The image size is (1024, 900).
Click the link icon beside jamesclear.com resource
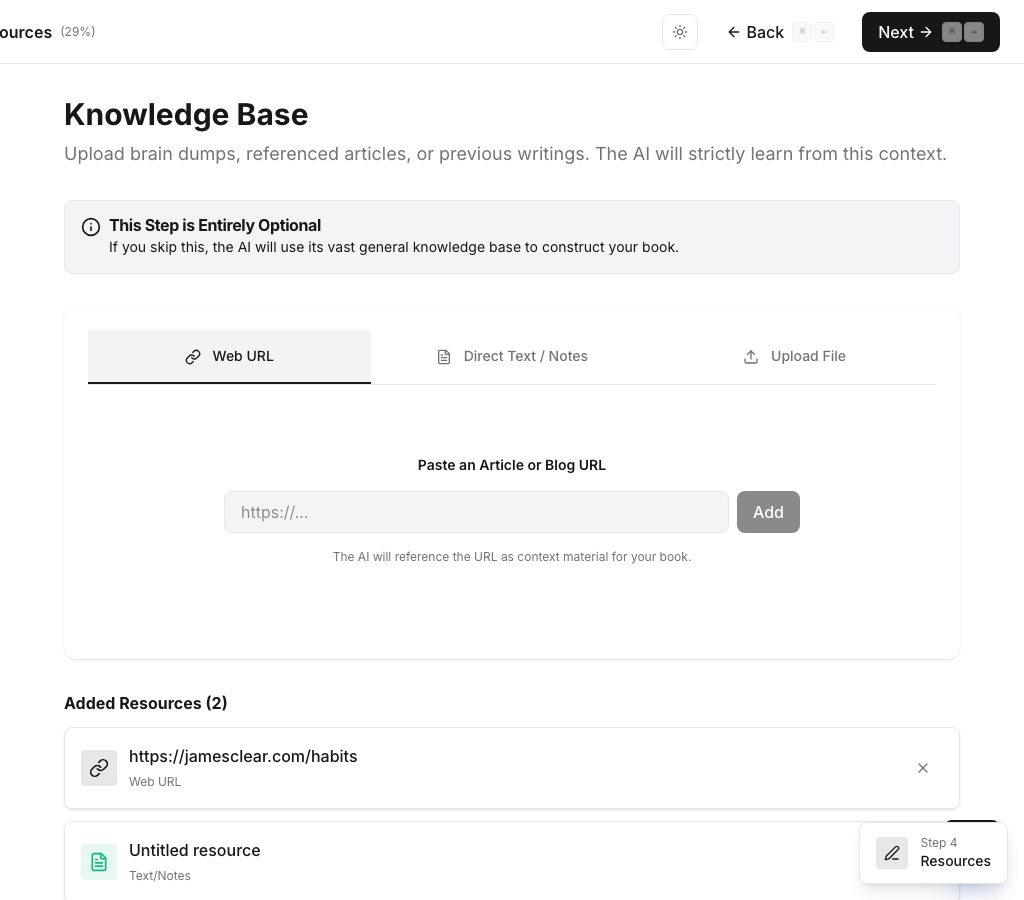(99, 768)
